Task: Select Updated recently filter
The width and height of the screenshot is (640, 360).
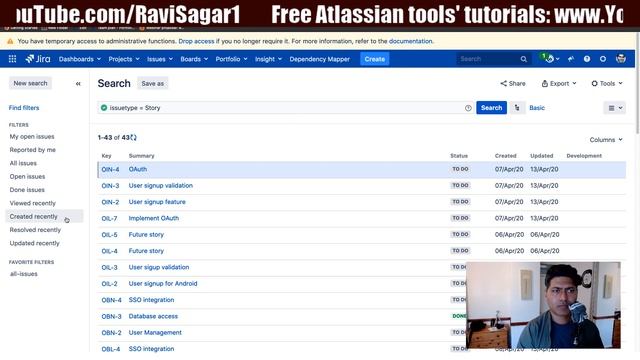Action: pyautogui.click(x=34, y=243)
